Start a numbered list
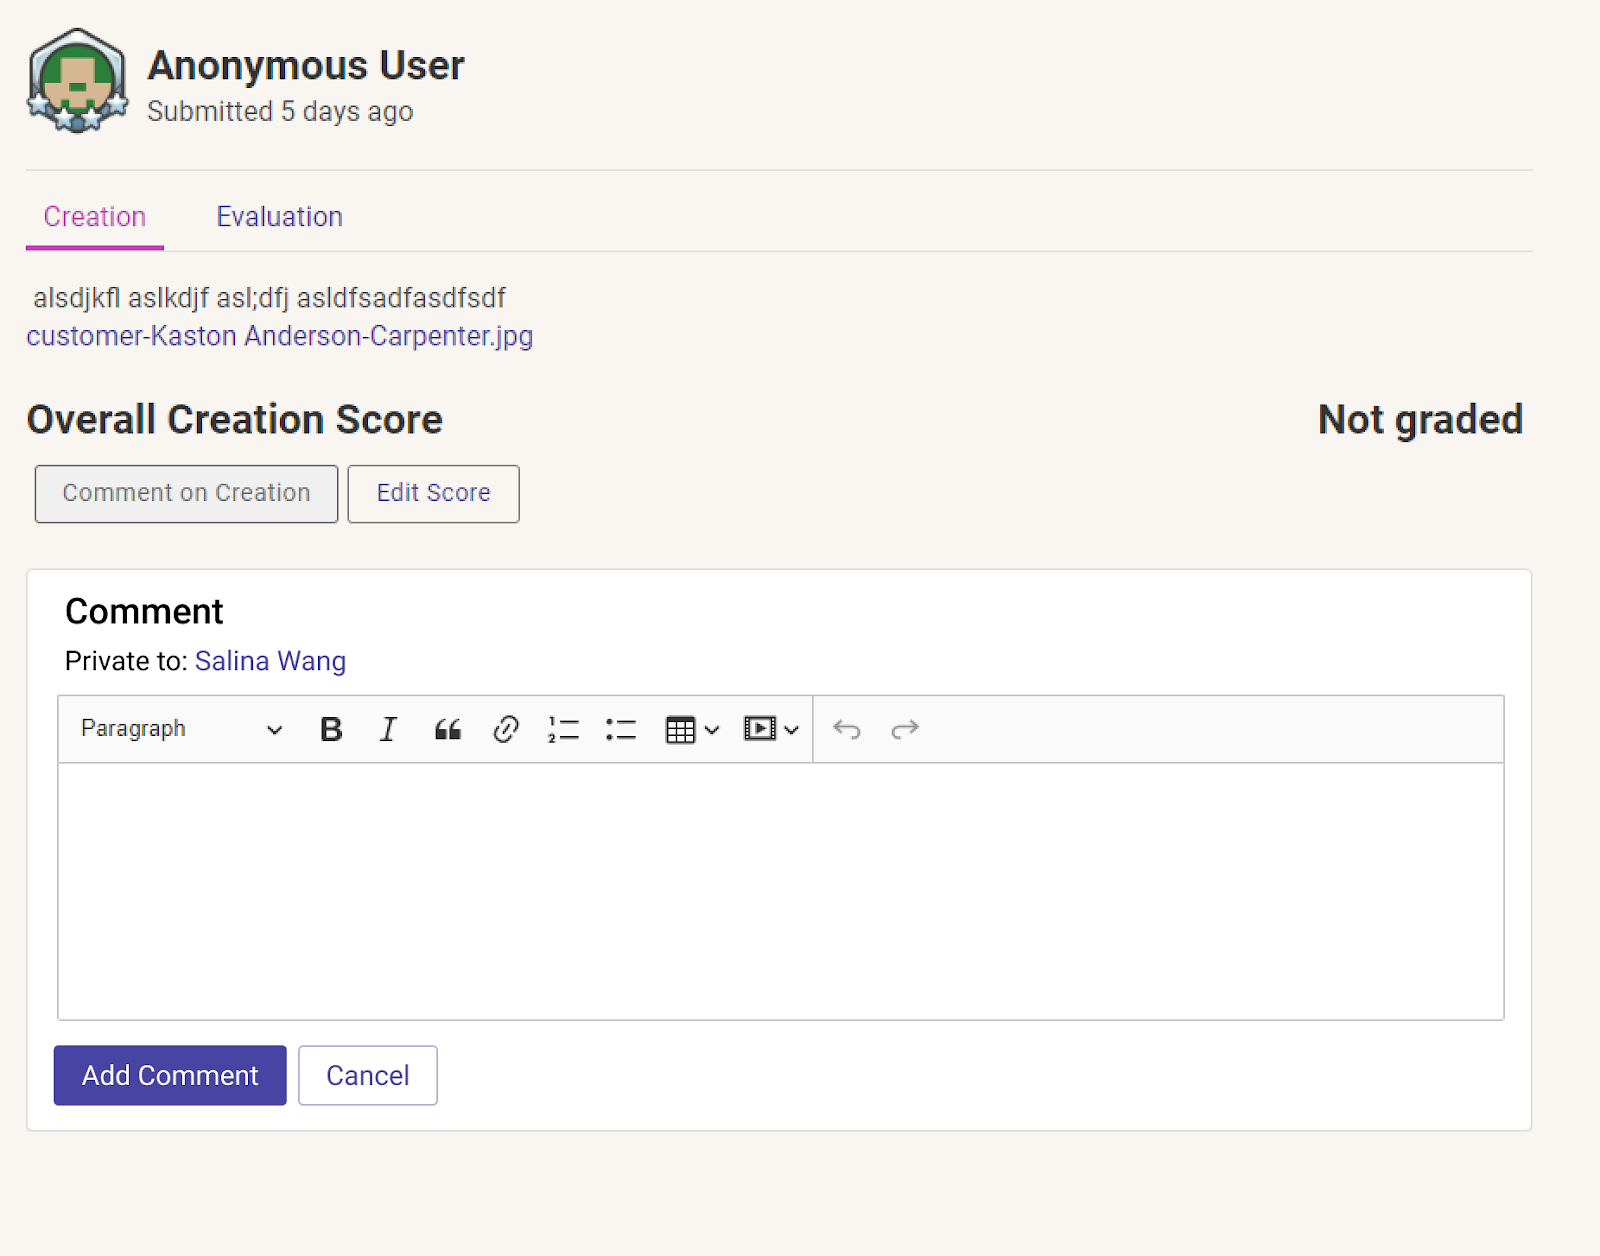This screenshot has width=1600, height=1256. 563,730
